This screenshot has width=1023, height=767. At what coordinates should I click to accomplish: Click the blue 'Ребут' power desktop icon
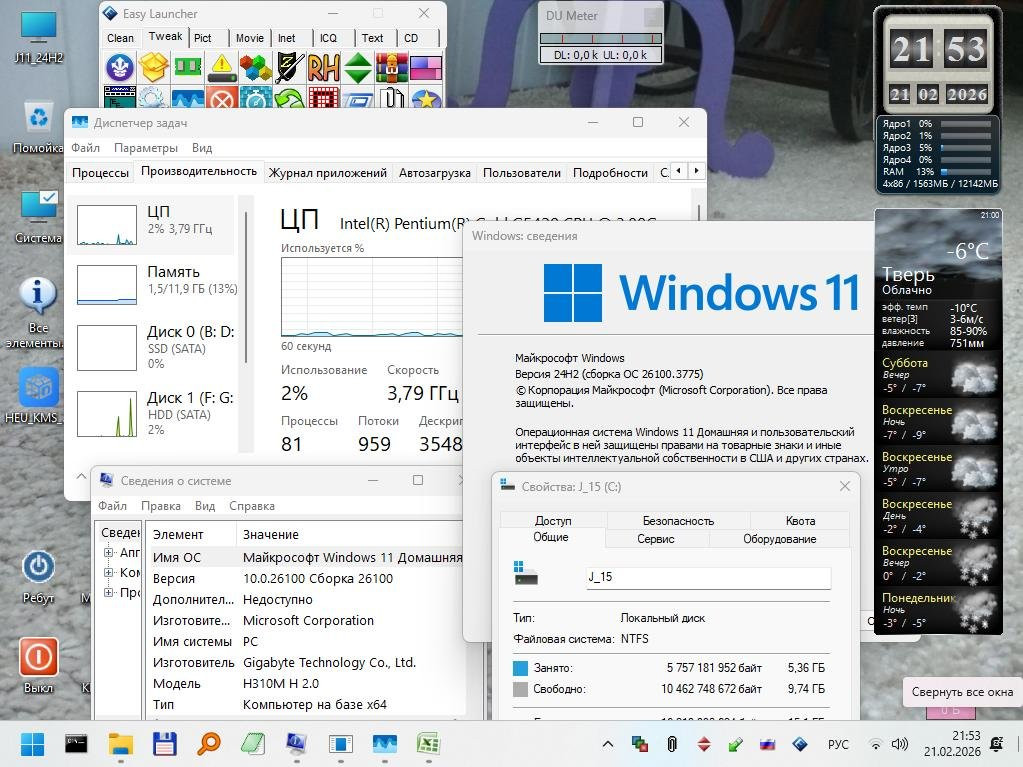(x=38, y=567)
